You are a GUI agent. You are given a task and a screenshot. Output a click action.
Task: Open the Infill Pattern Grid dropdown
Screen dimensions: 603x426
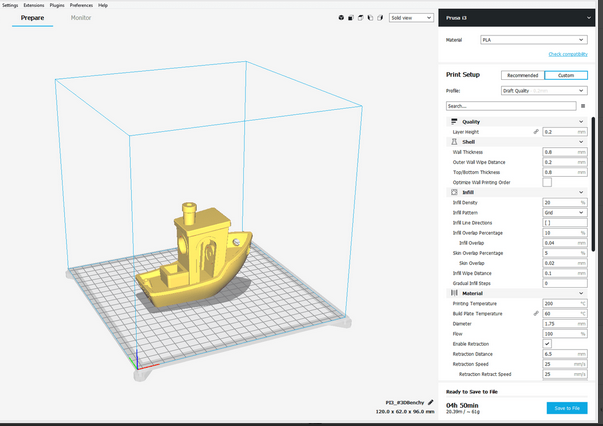pyautogui.click(x=565, y=213)
